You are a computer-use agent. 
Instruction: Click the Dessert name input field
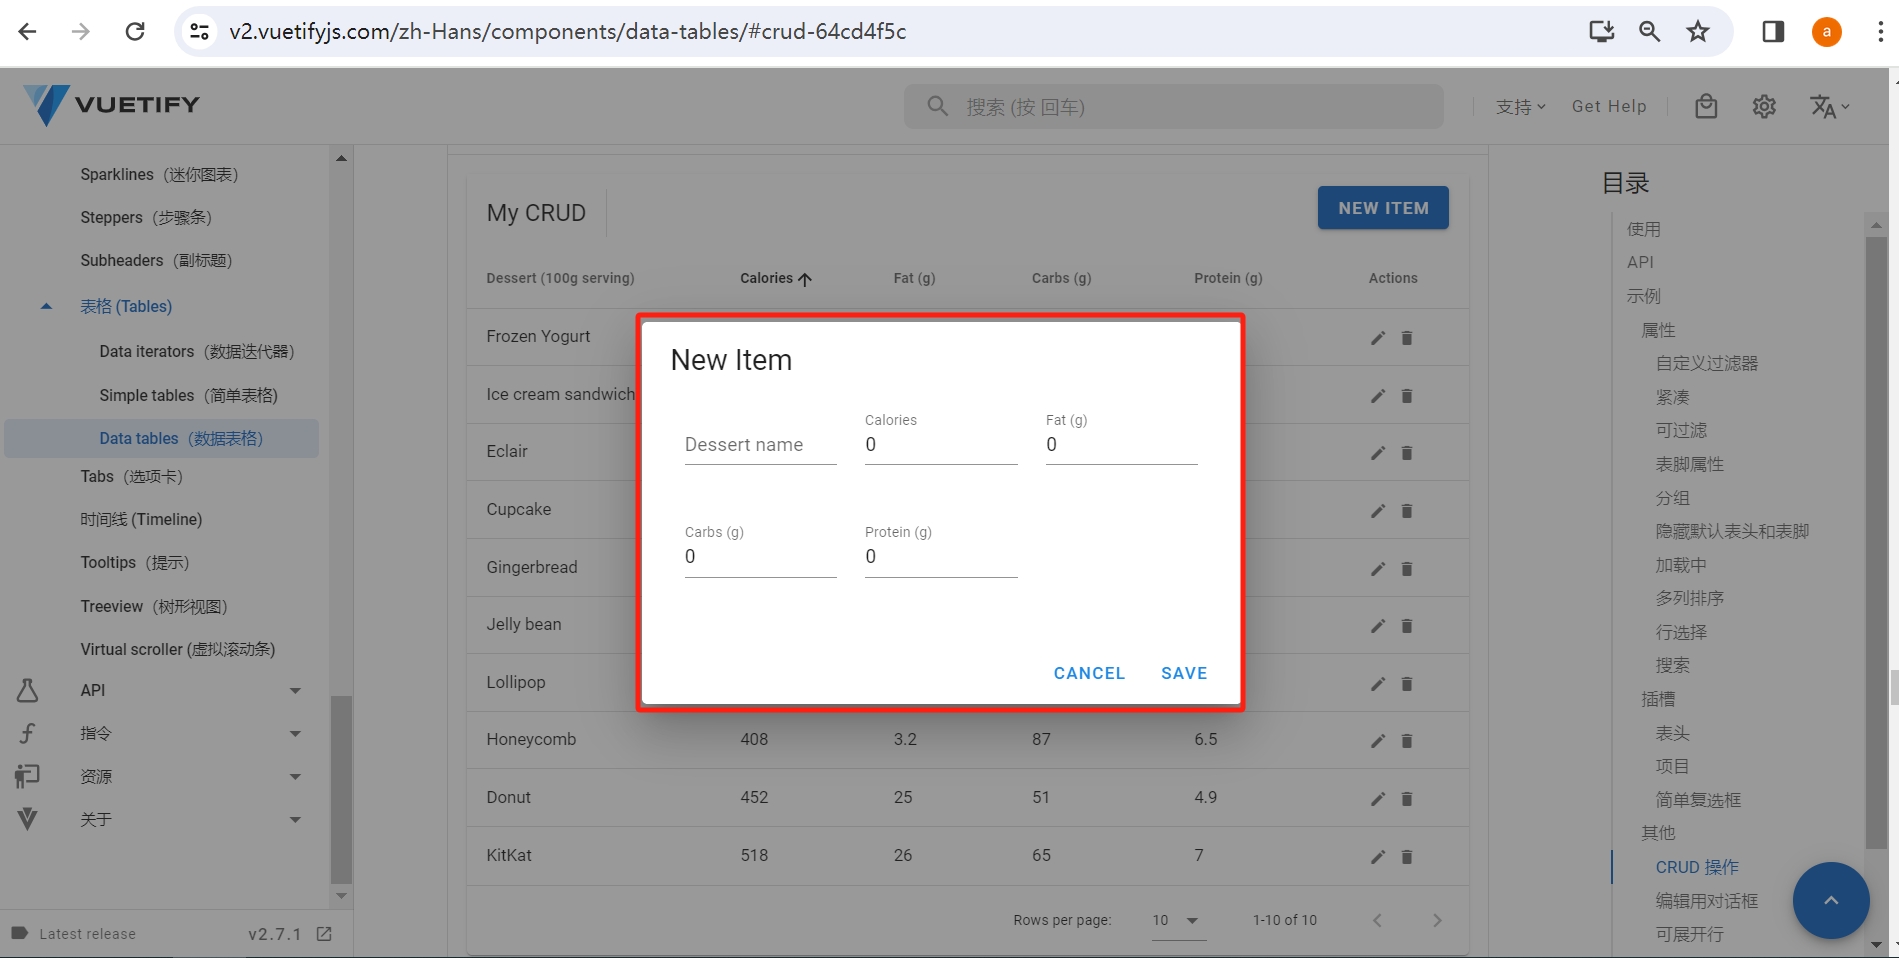(760, 444)
